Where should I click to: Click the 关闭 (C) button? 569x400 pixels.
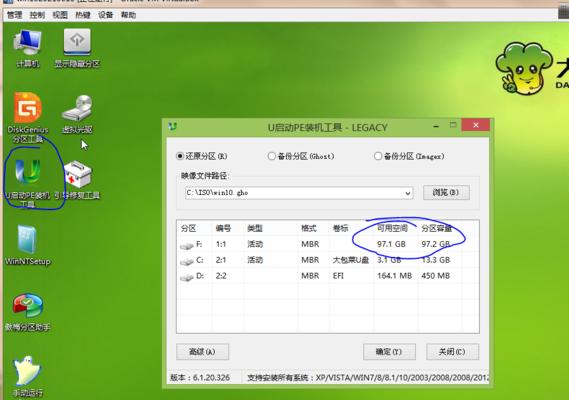click(x=452, y=352)
